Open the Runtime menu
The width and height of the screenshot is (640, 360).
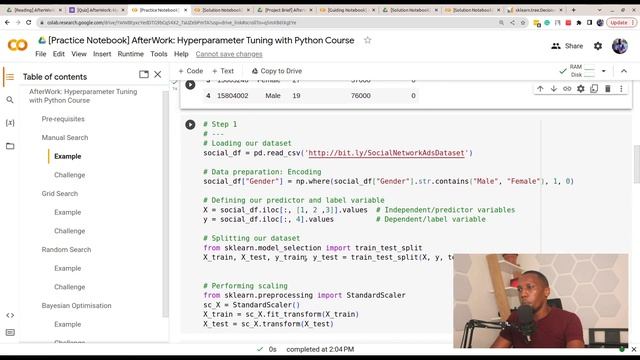click(131, 54)
